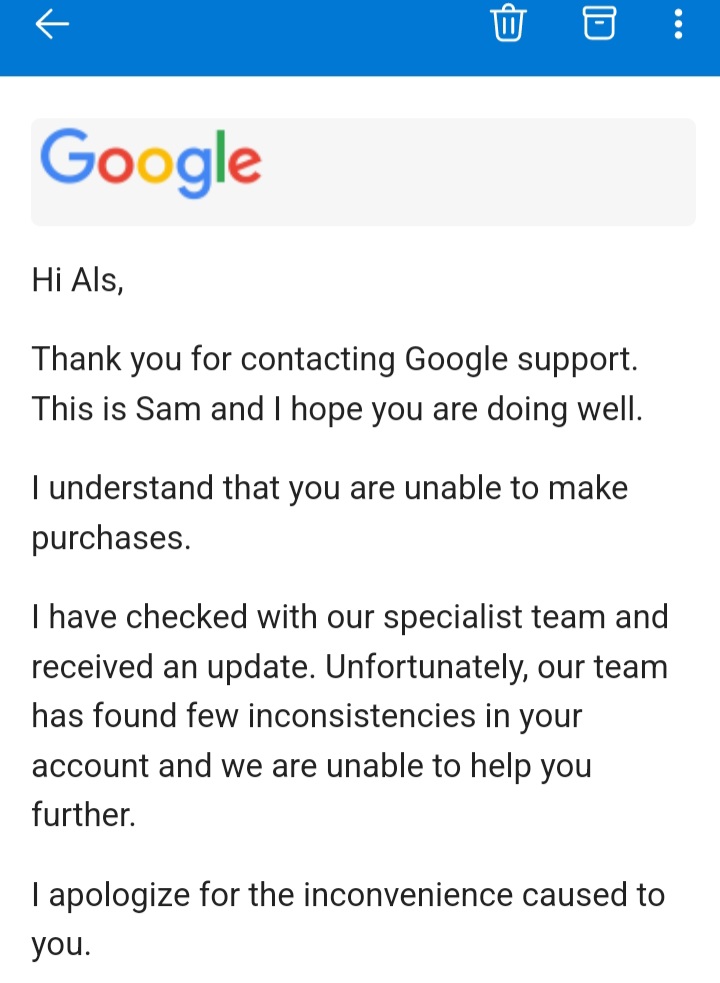Go back using the left arrow
720x983 pixels.
tap(52, 24)
